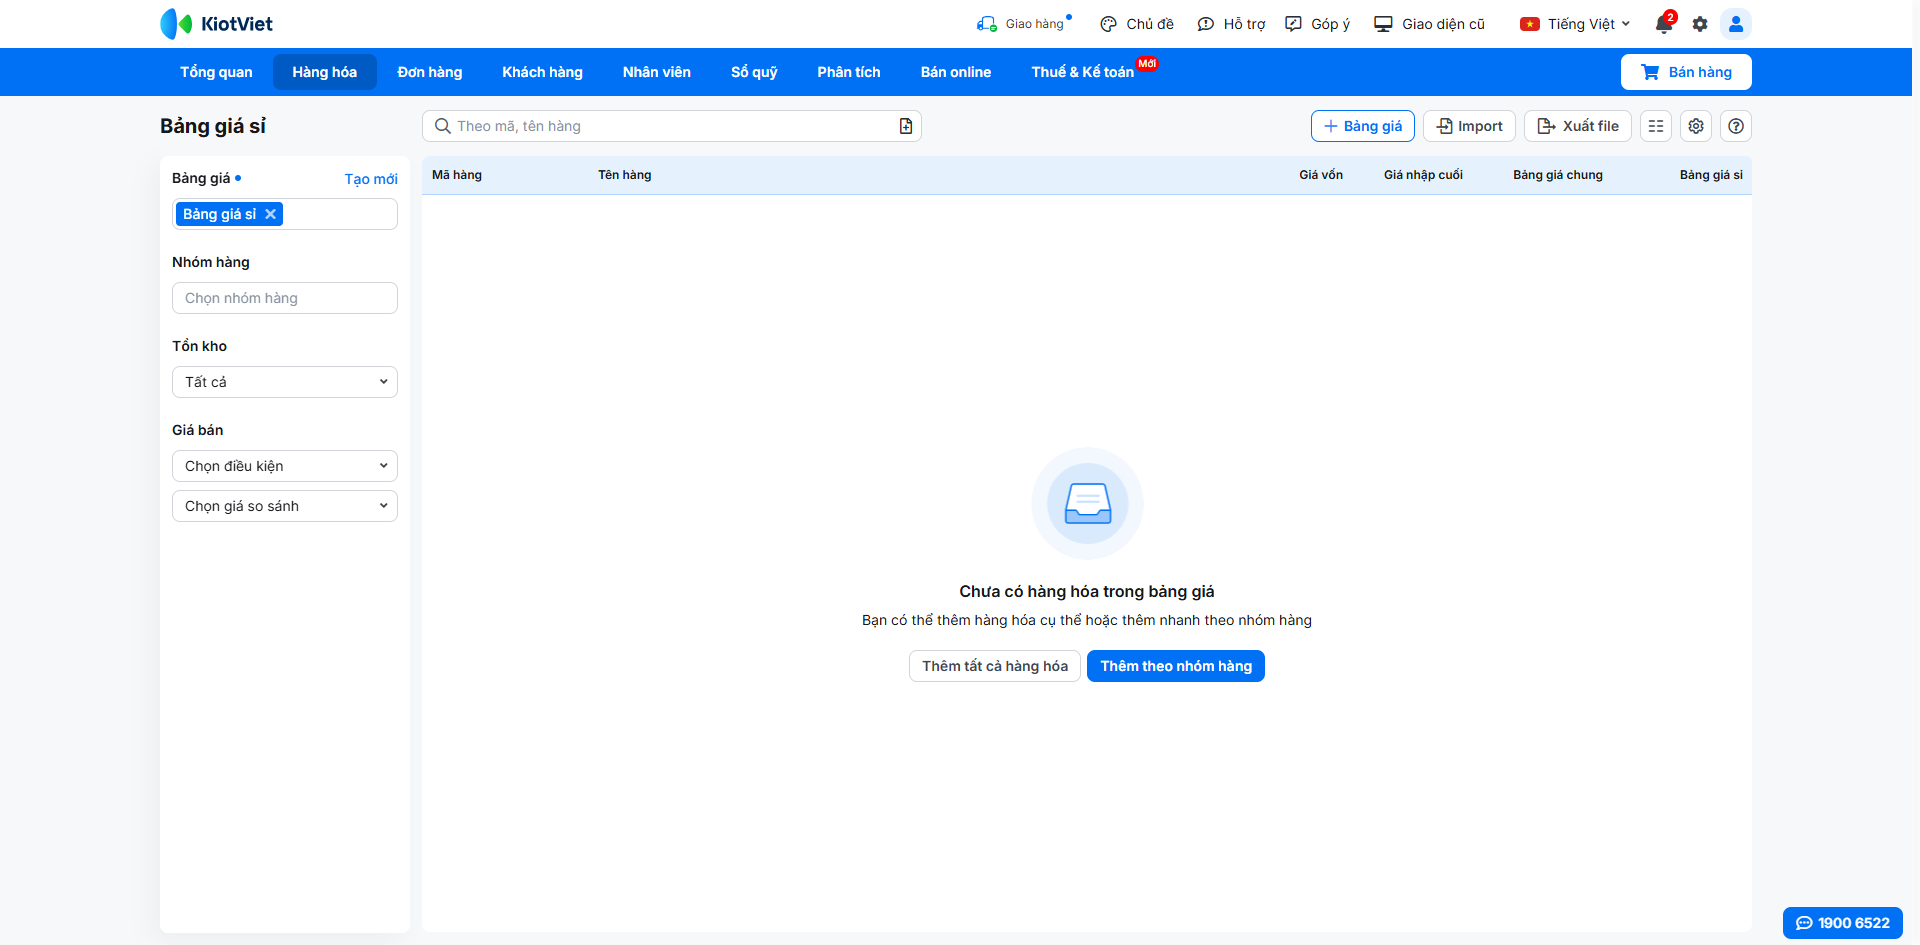1920x945 pixels.
Task: Go to Tổng quan tab
Action: coord(216,72)
